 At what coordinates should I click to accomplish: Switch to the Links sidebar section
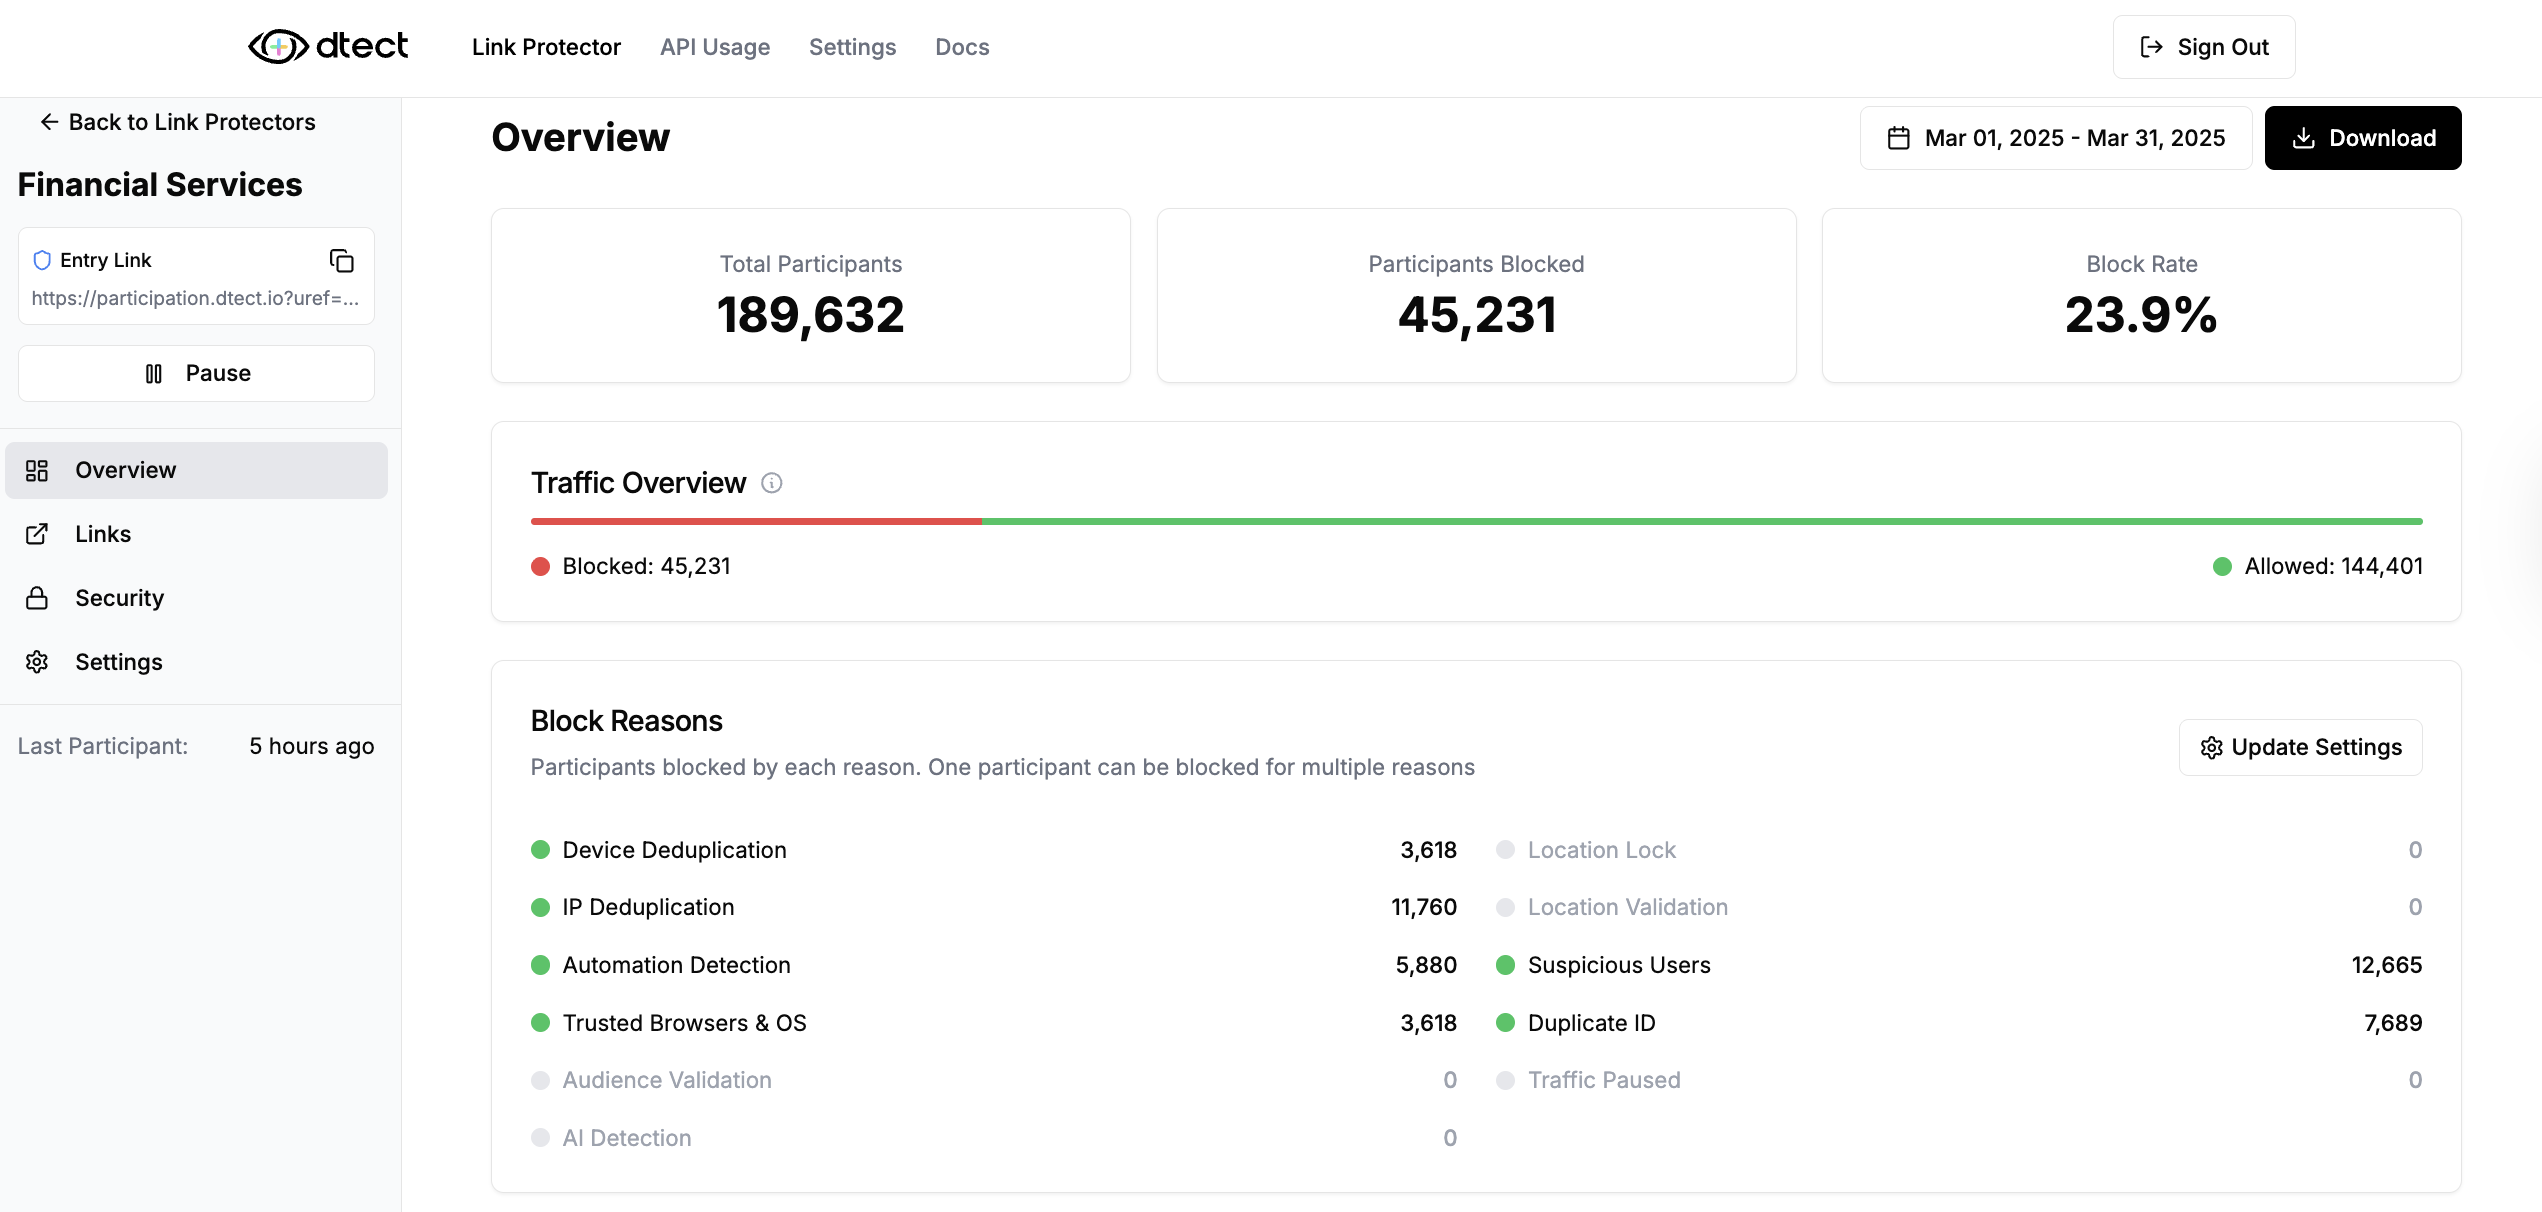(x=103, y=533)
